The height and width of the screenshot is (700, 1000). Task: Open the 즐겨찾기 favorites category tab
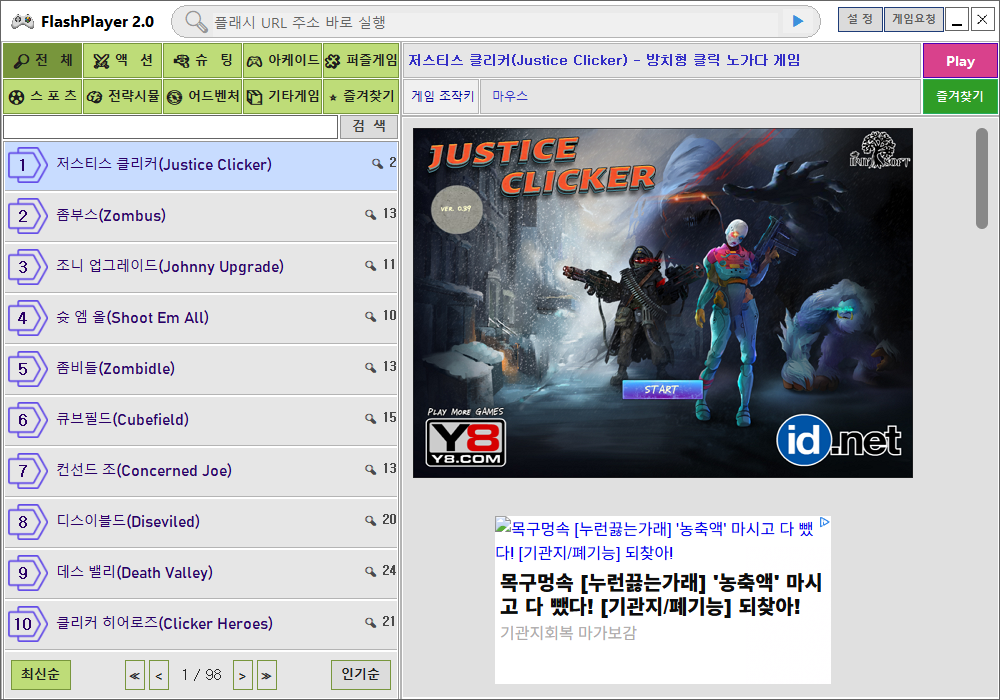tap(361, 96)
